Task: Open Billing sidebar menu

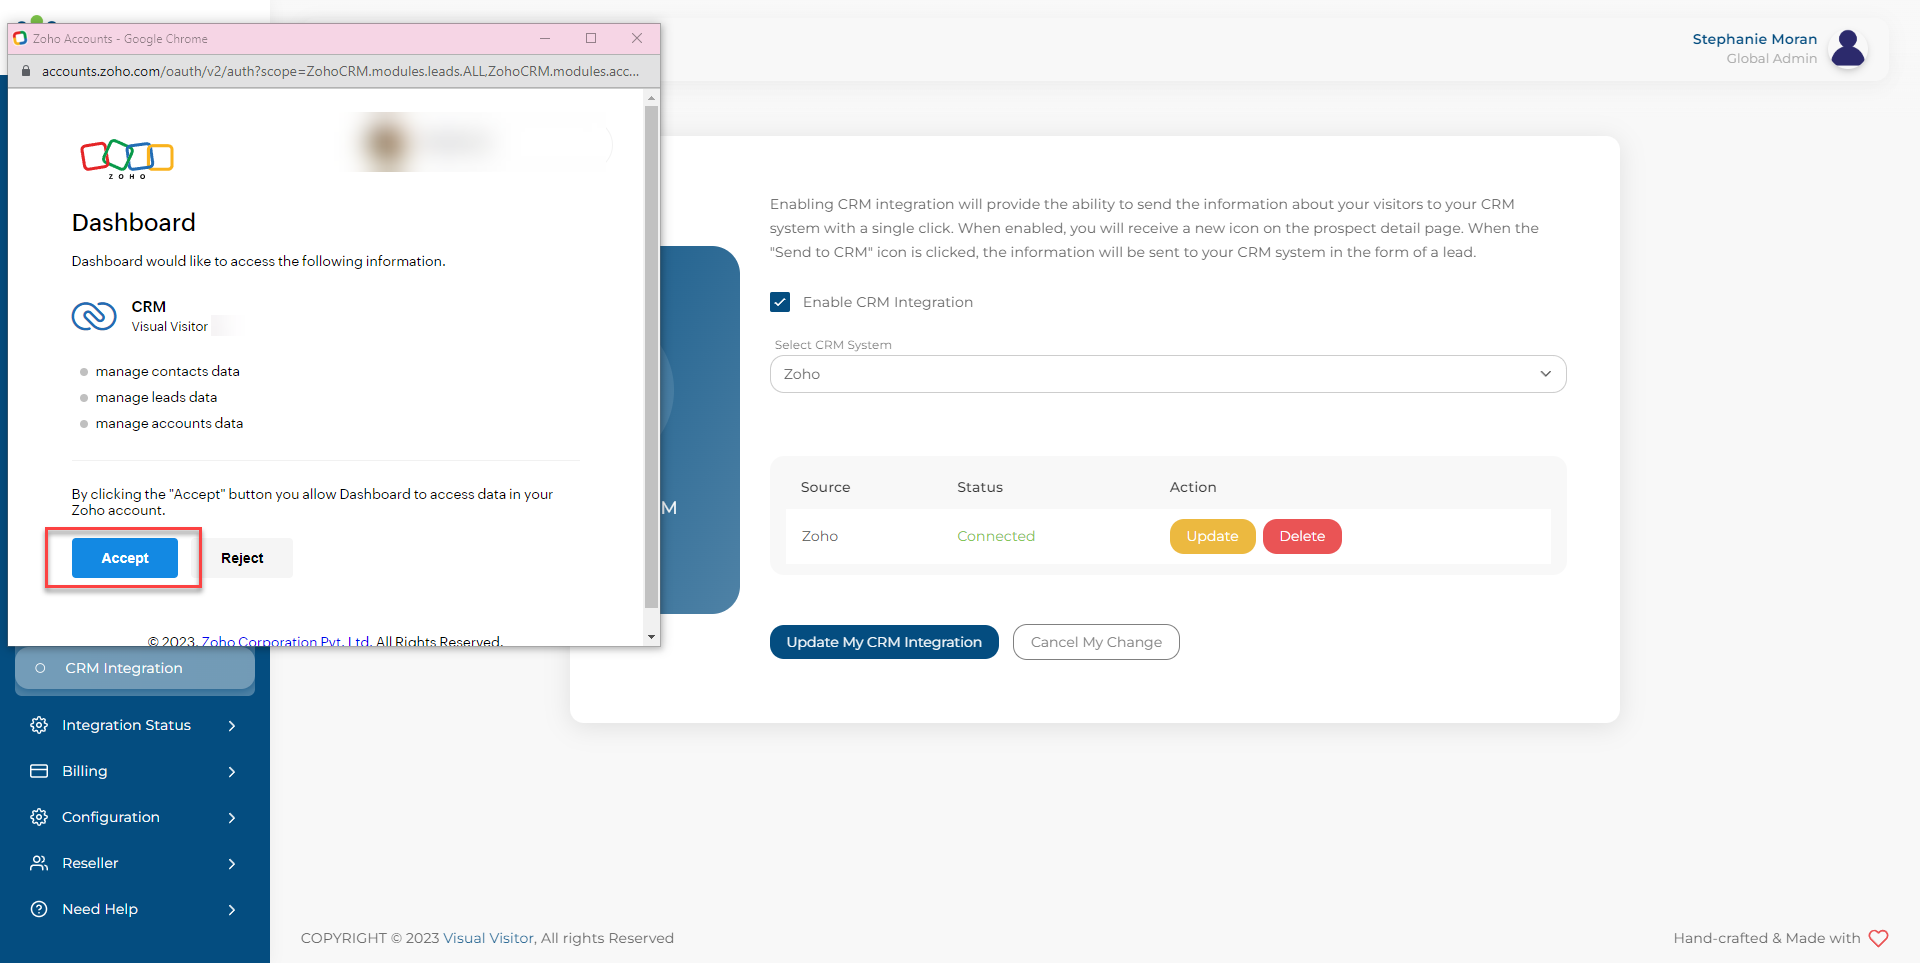Action: pyautogui.click(x=135, y=771)
